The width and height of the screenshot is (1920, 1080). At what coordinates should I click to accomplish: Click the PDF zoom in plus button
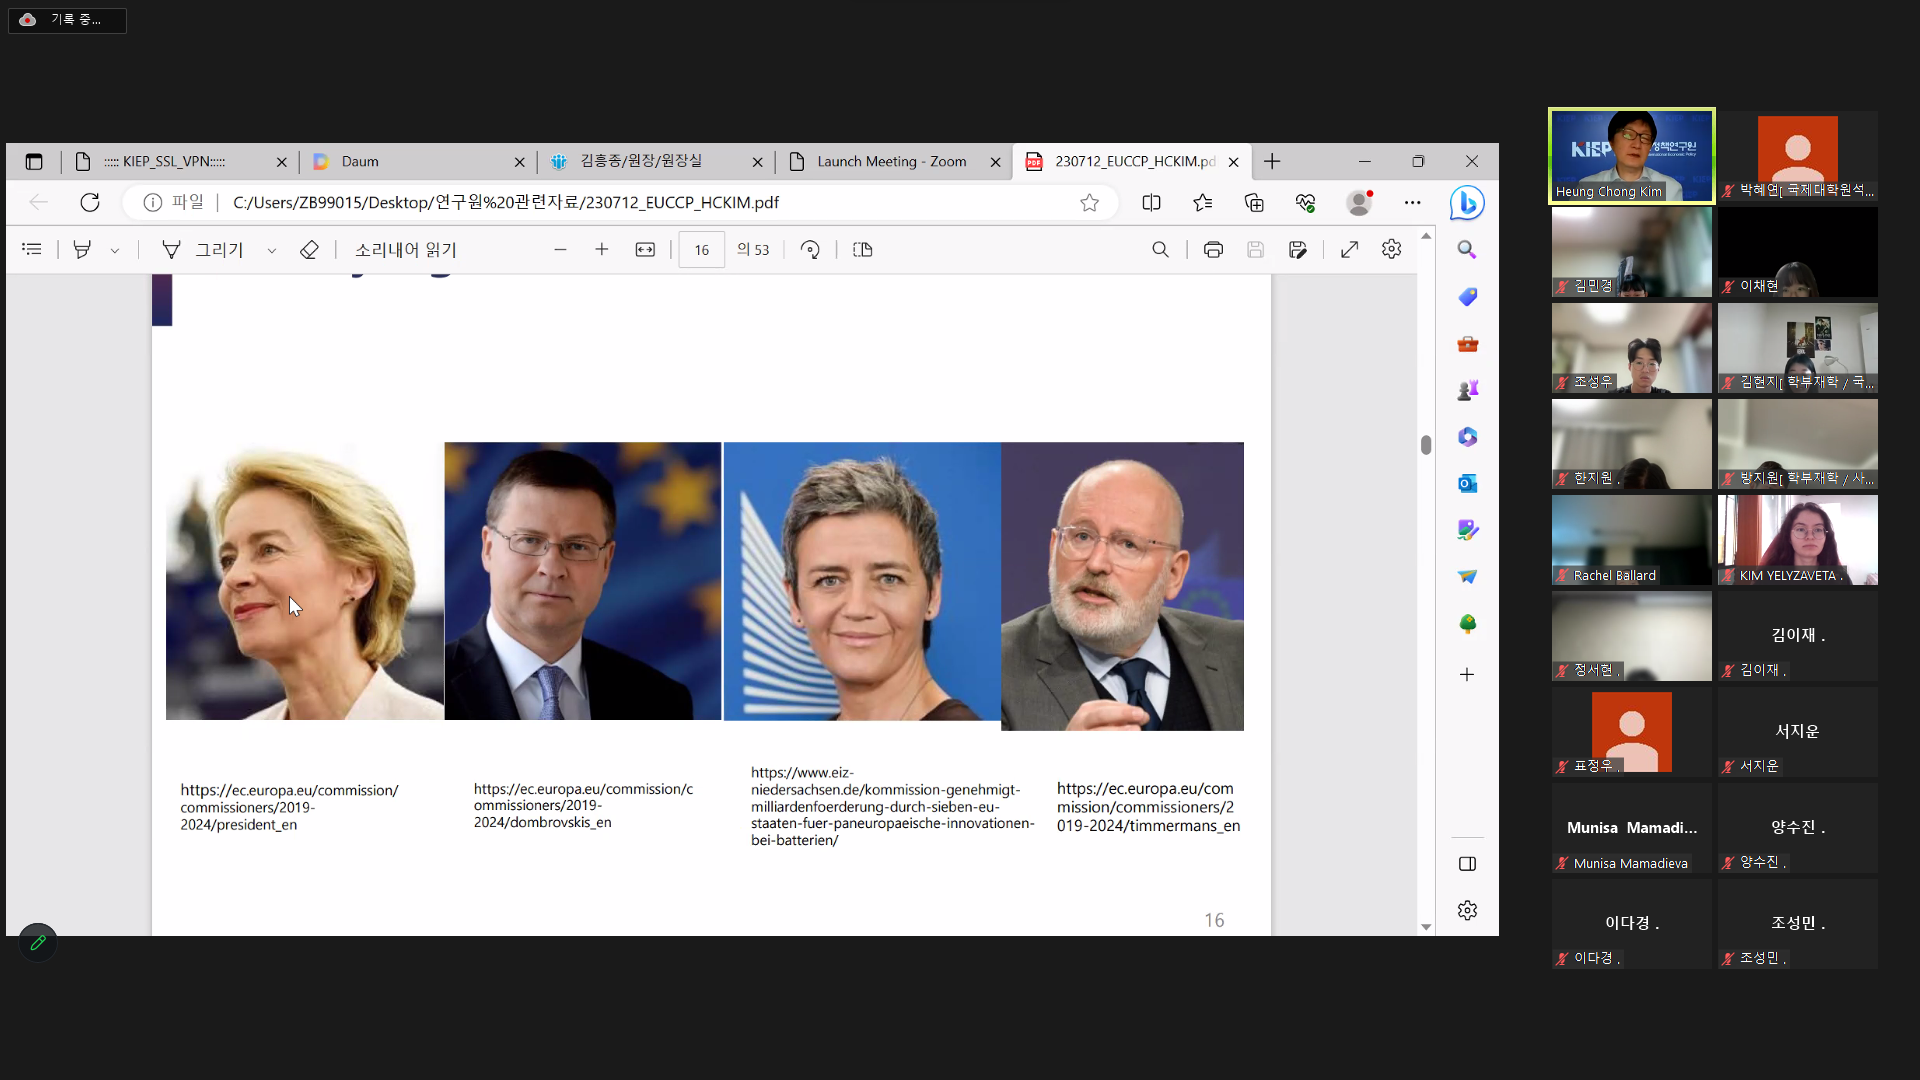(x=601, y=249)
